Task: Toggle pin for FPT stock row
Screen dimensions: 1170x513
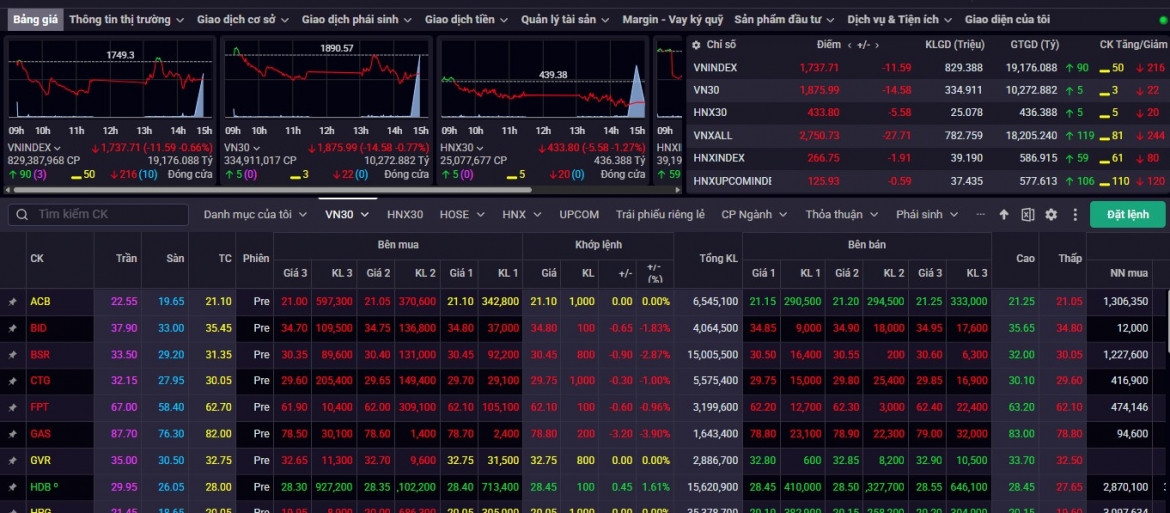Action: (x=12, y=407)
